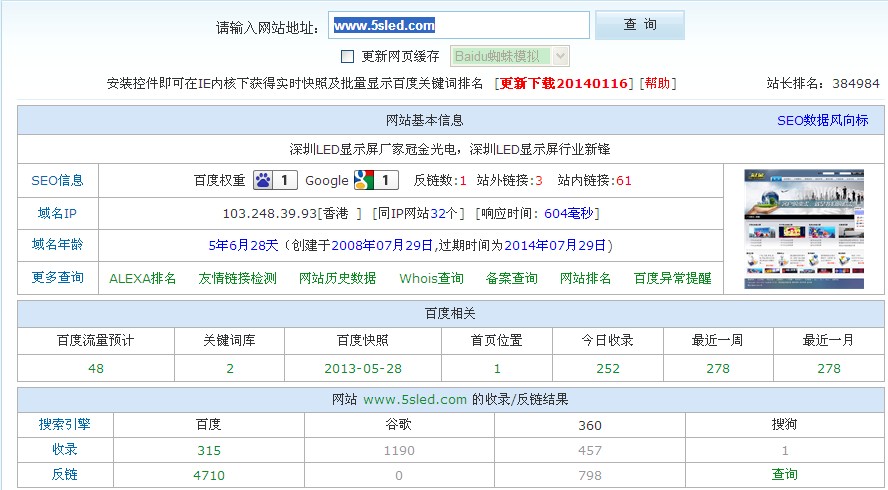The width and height of the screenshot is (888, 490).
Task: Open the www.5sled.com link in results header
Action: tap(415, 399)
